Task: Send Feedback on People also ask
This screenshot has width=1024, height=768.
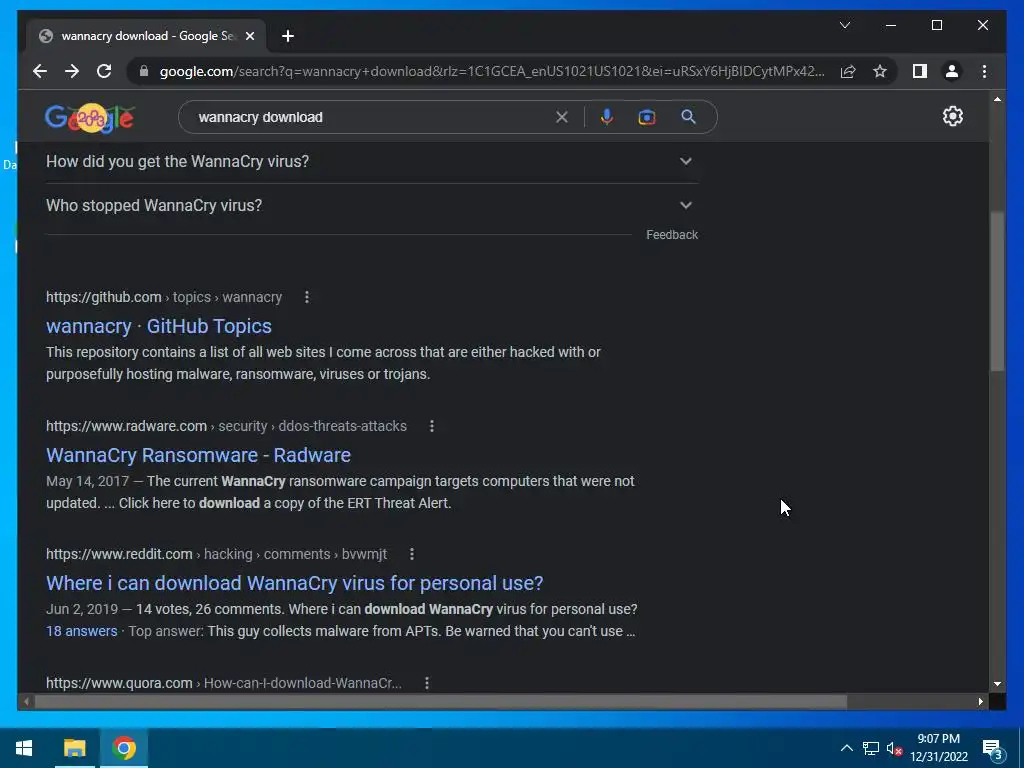Action: click(672, 234)
